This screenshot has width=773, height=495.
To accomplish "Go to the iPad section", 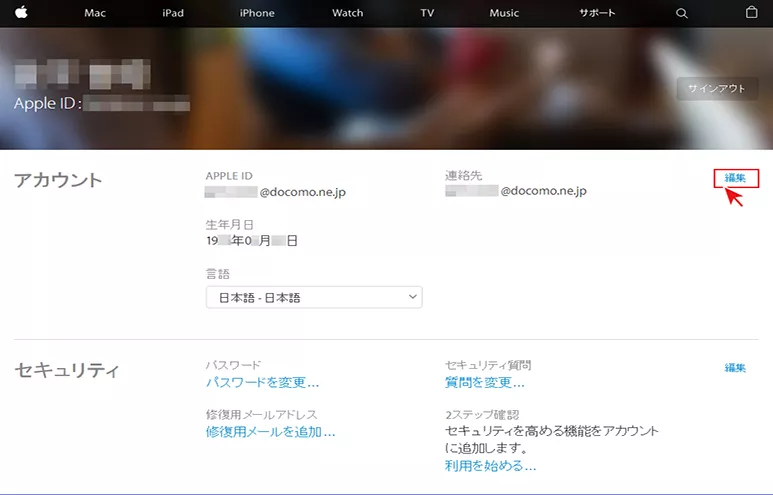I will point(174,13).
